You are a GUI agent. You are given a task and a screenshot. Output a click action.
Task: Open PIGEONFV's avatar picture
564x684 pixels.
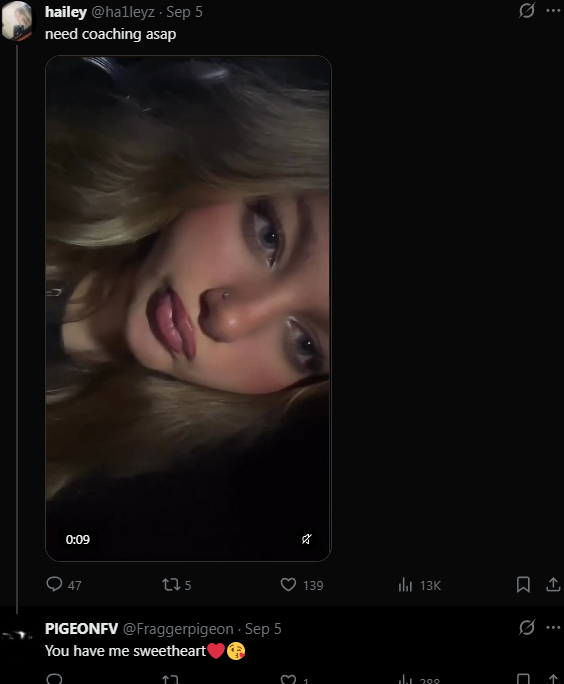coord(17,636)
